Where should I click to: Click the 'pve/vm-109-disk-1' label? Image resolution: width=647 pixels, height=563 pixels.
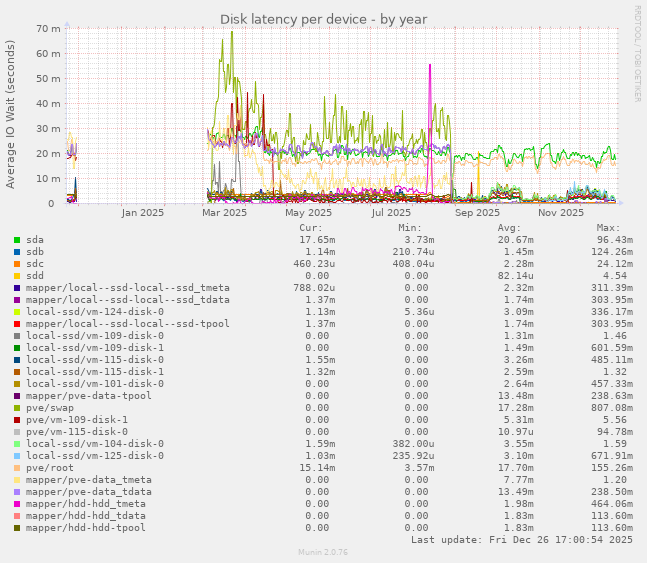pyautogui.click(x=77, y=420)
